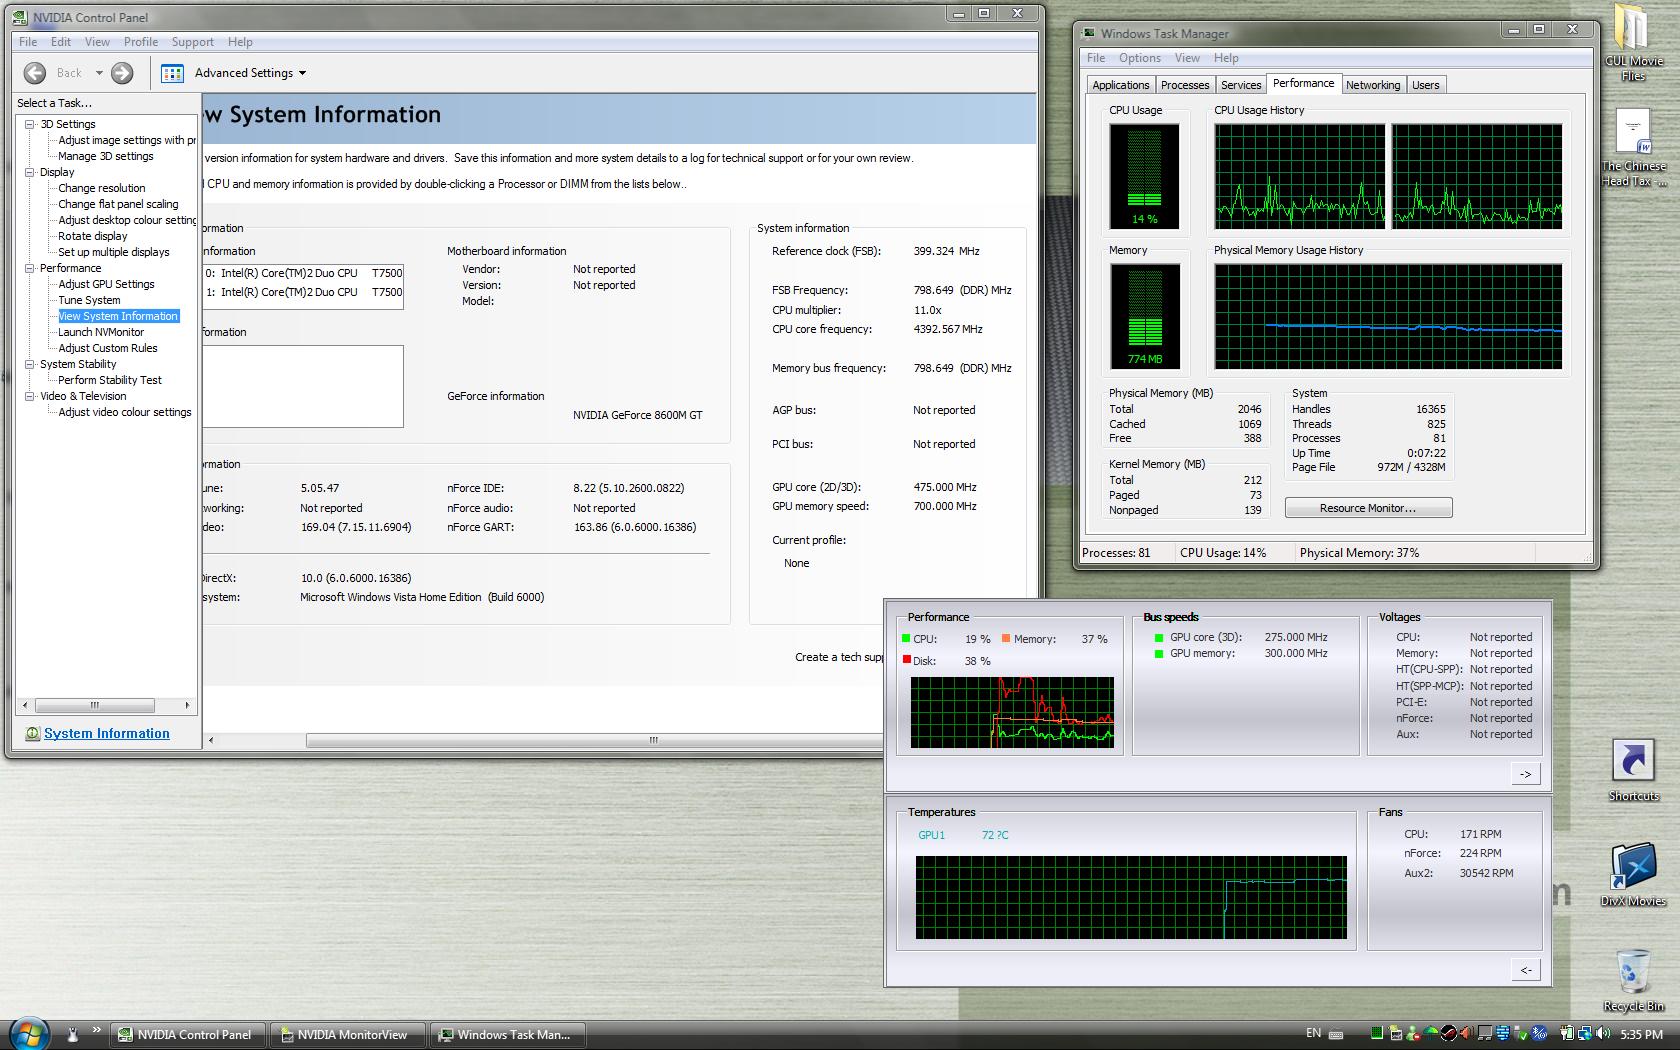This screenshot has width=1680, height=1050.
Task: Switch to Windows Task Manager taskbar button
Action: tap(507, 1035)
